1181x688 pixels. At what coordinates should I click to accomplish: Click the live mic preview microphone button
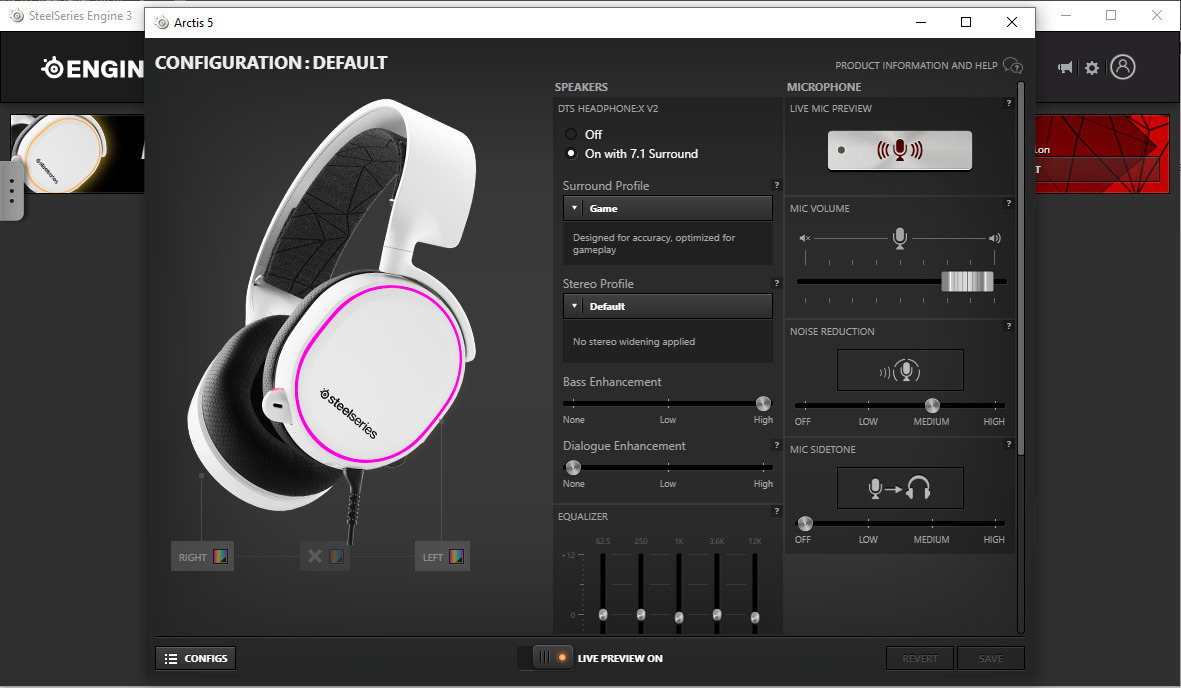[x=899, y=150]
